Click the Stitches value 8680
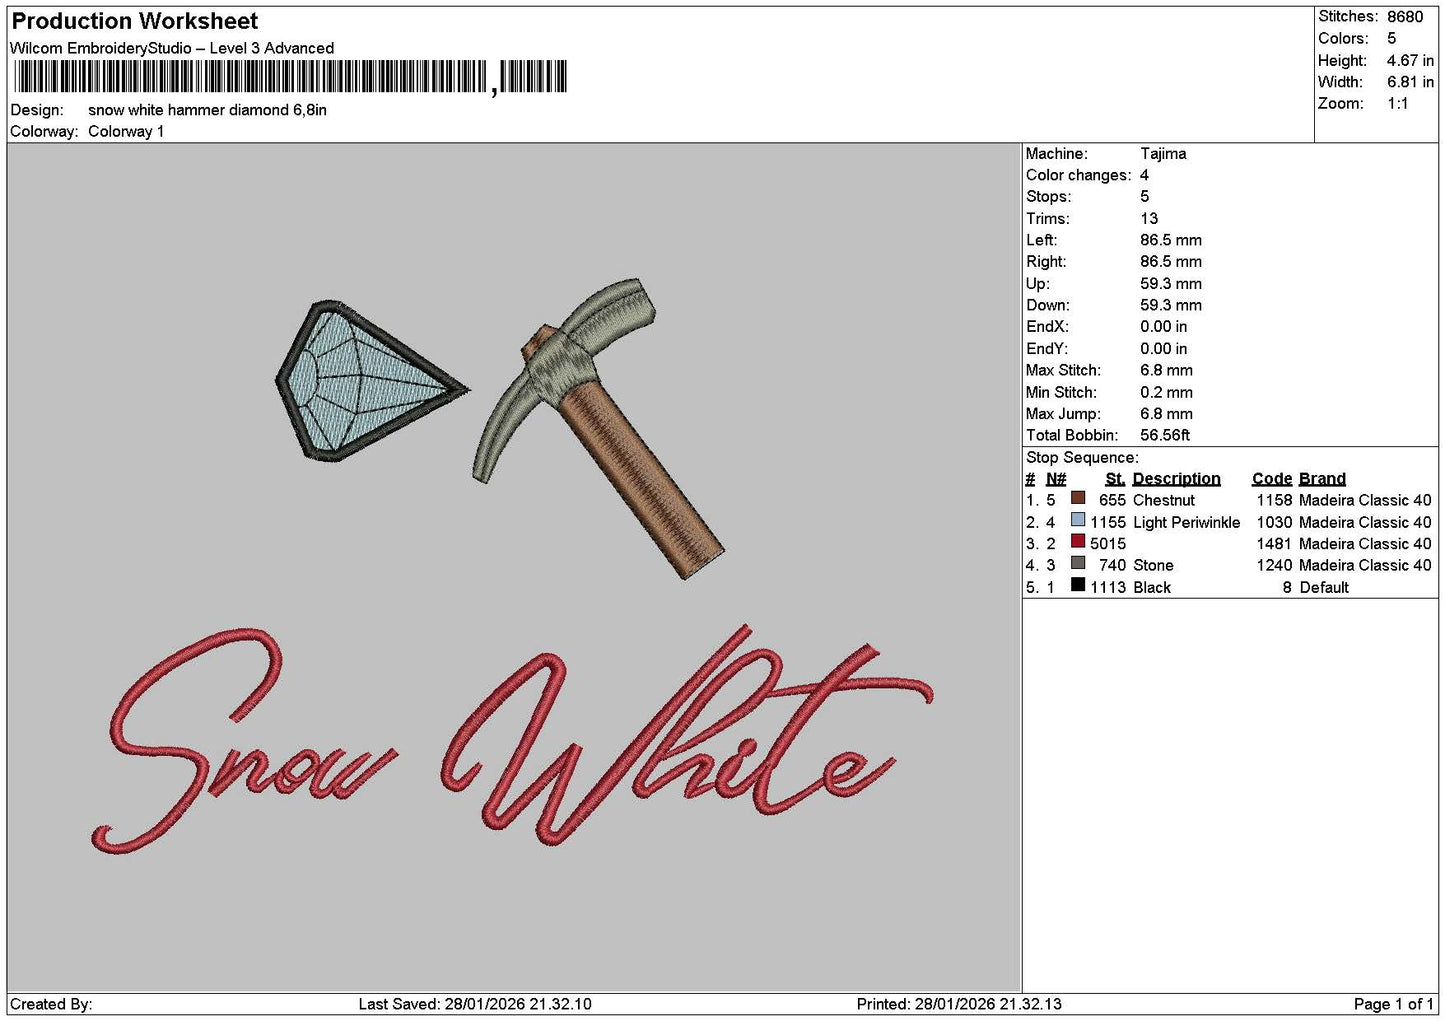Image resolution: width=1445 pixels, height=1021 pixels. 1405,17
